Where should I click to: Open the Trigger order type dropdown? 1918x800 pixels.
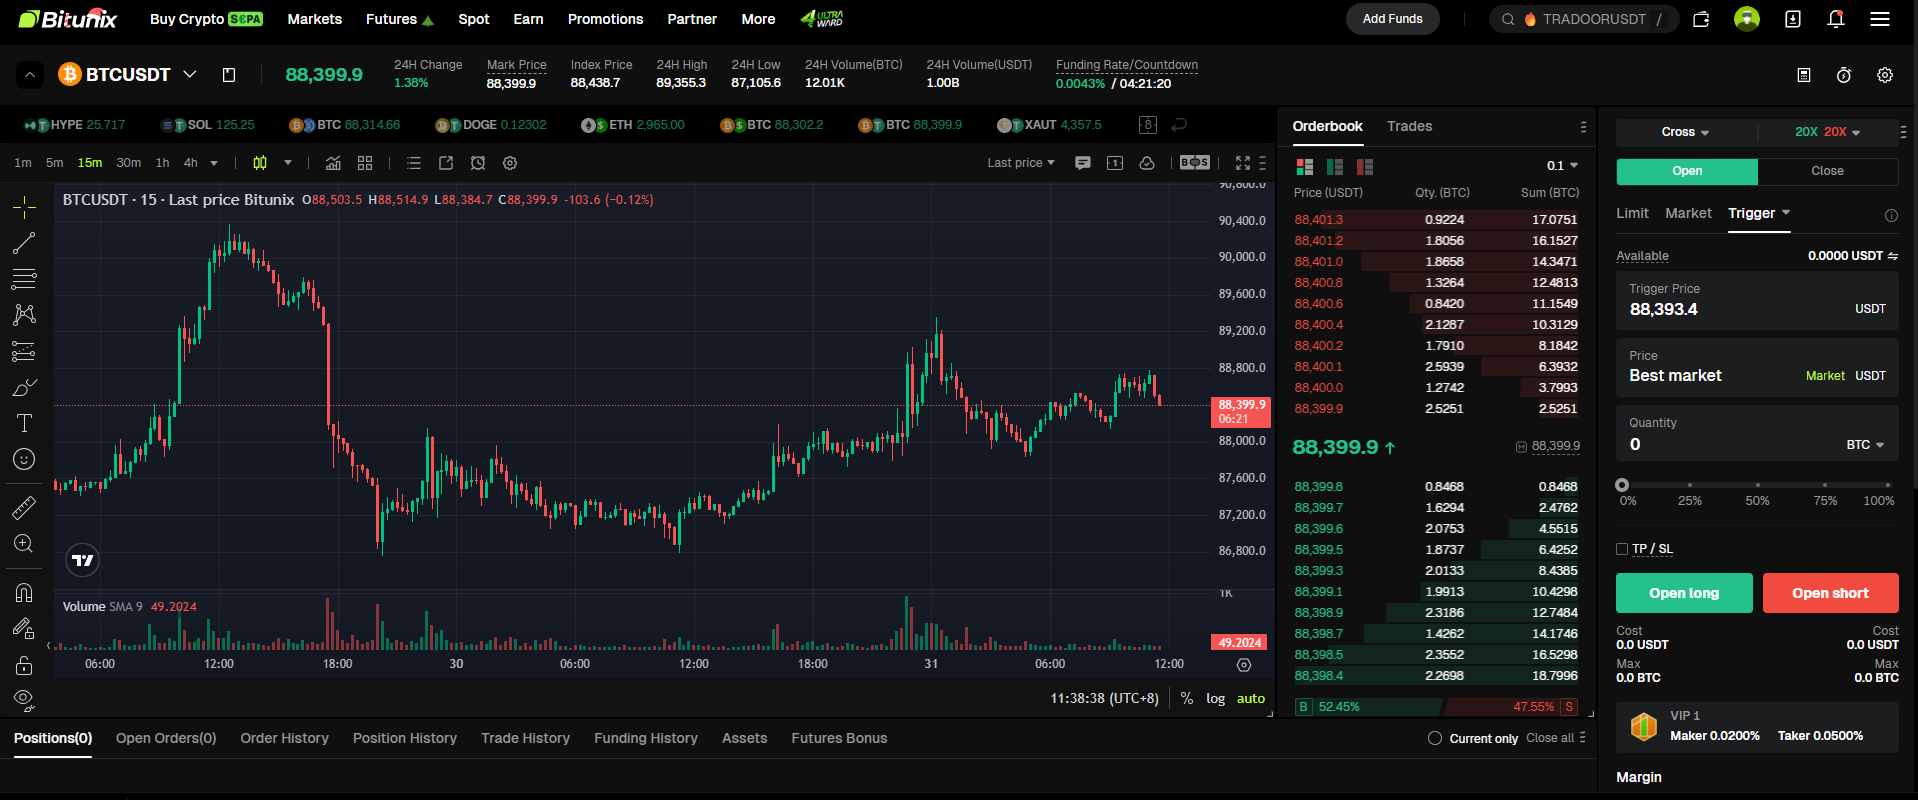1759,213
